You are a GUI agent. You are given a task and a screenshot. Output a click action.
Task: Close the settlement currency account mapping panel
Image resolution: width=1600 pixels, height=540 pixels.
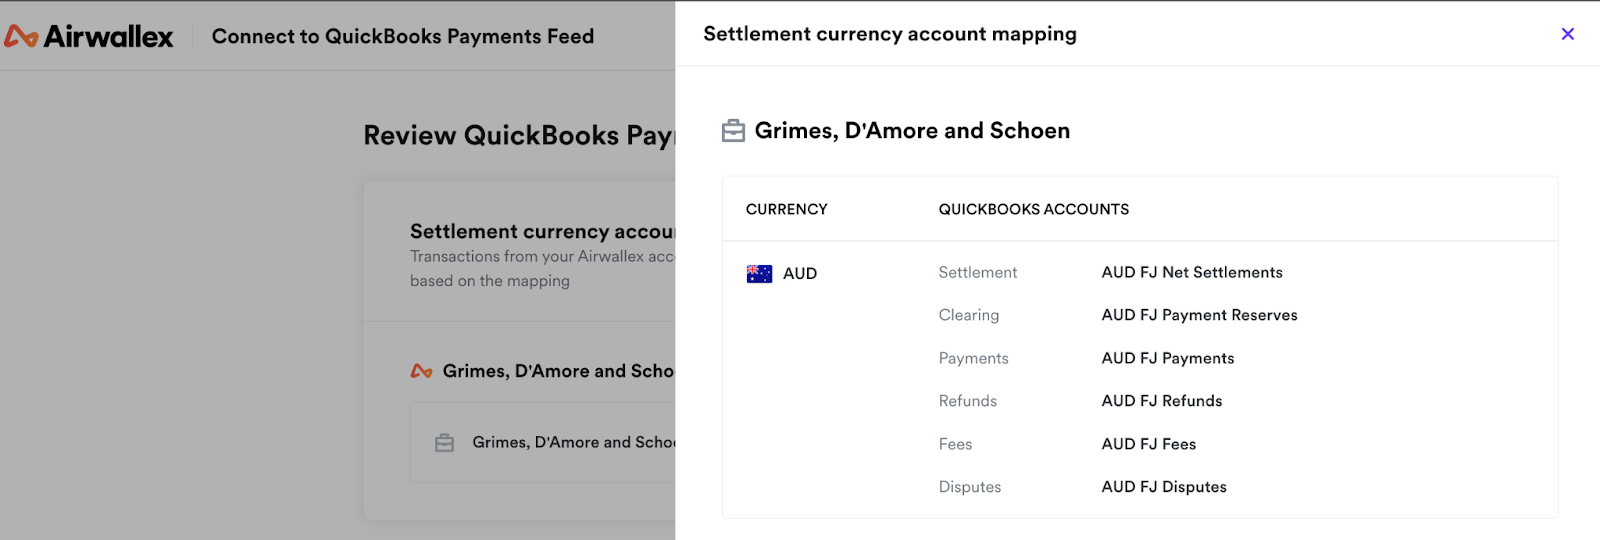pos(1567,34)
